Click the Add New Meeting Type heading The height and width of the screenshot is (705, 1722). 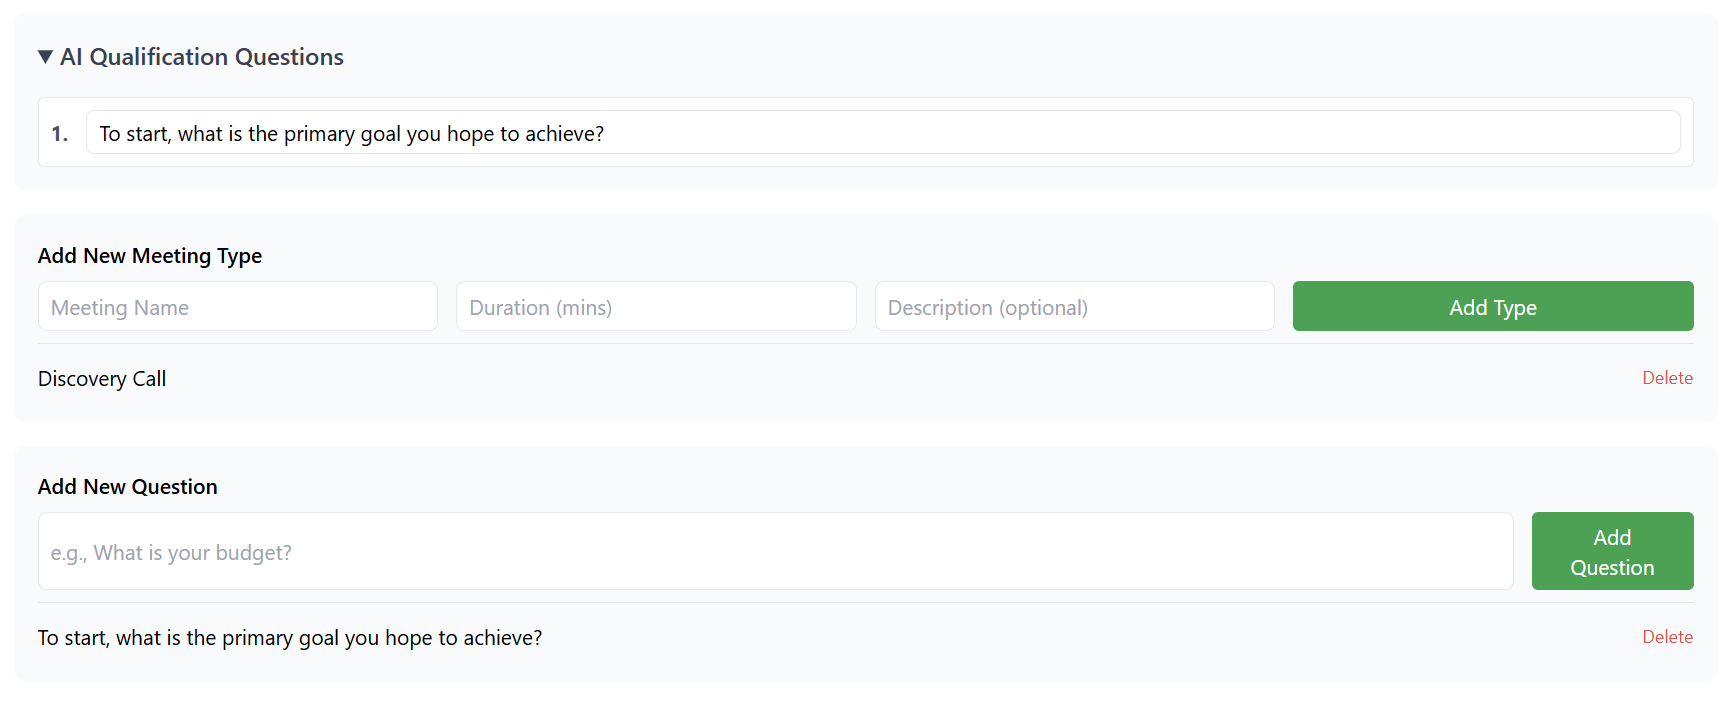(150, 256)
